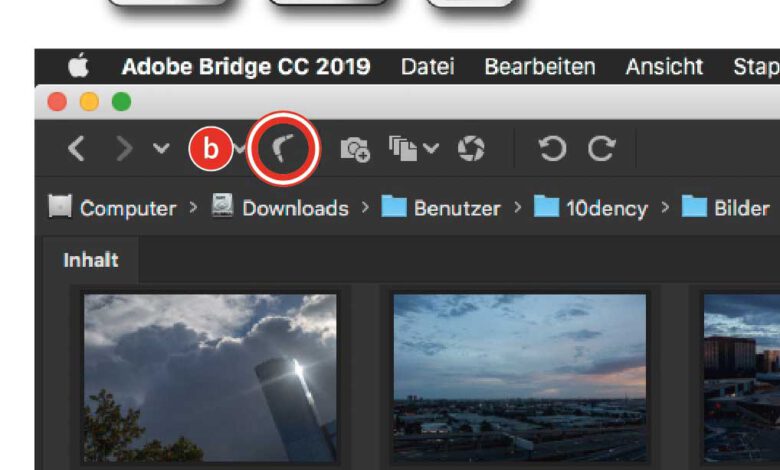The width and height of the screenshot is (780, 470).
Task: Select the thumbnail showing buildings at dusk
Action: (742, 378)
